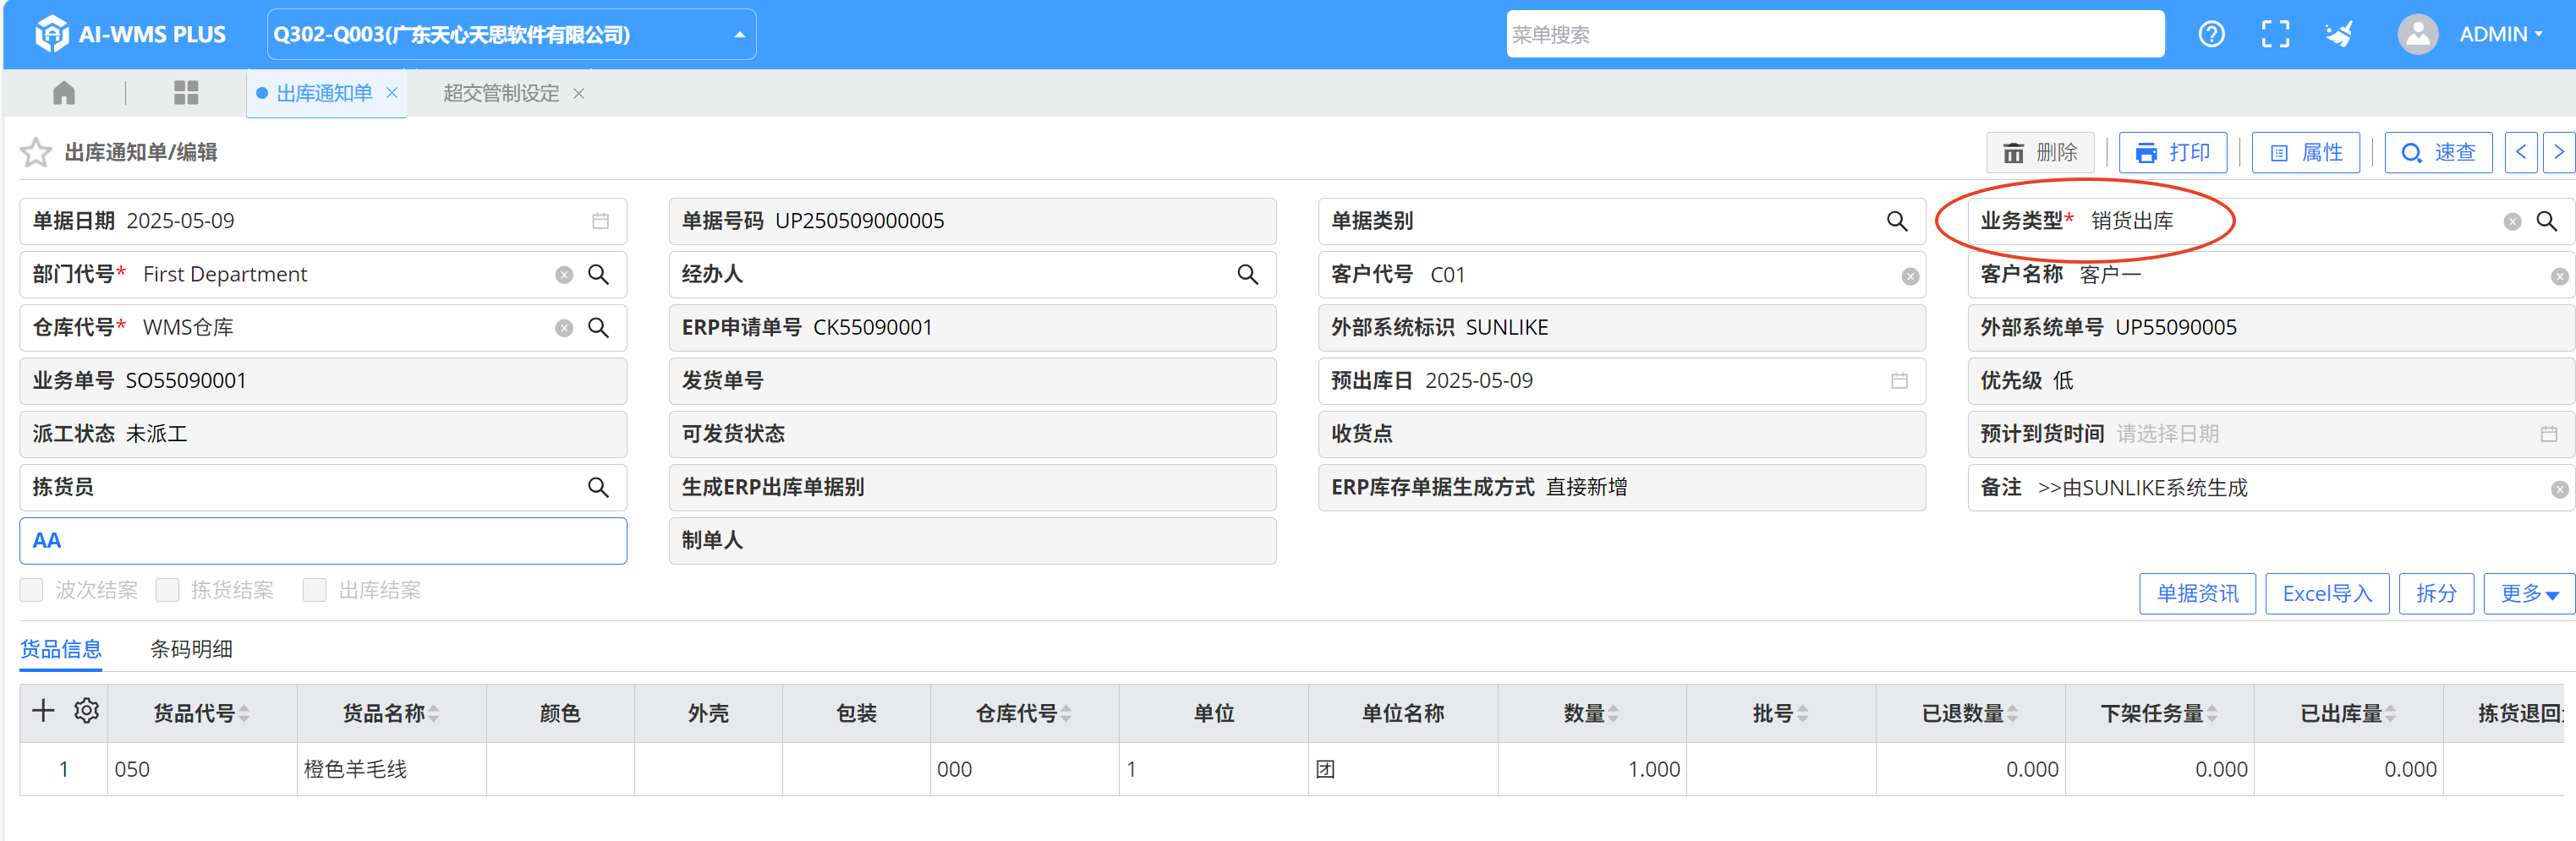Click the ADMIN user avatar
The height and width of the screenshot is (841, 2576).
2417,34
